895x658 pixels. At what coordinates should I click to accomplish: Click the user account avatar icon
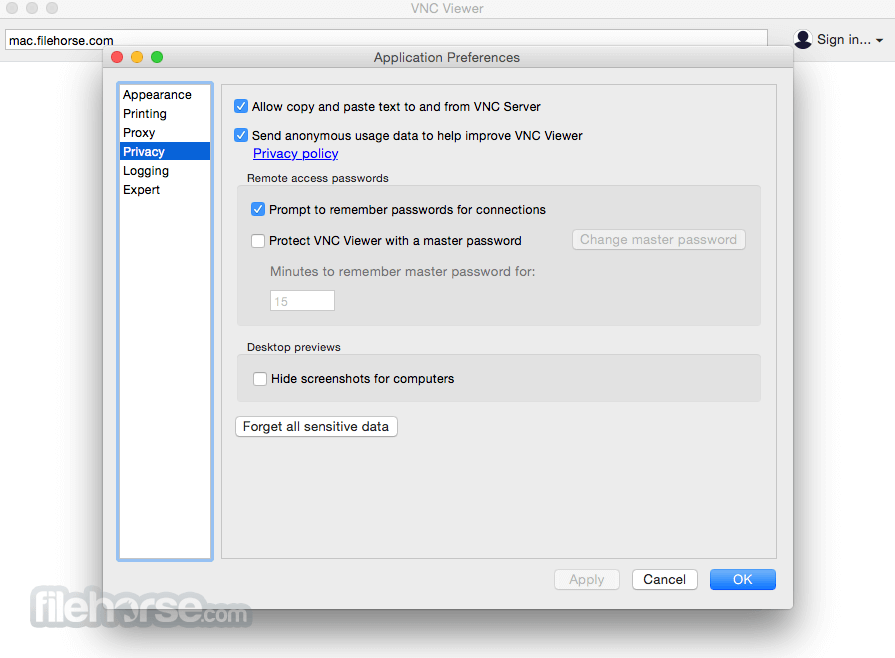[x=803, y=39]
